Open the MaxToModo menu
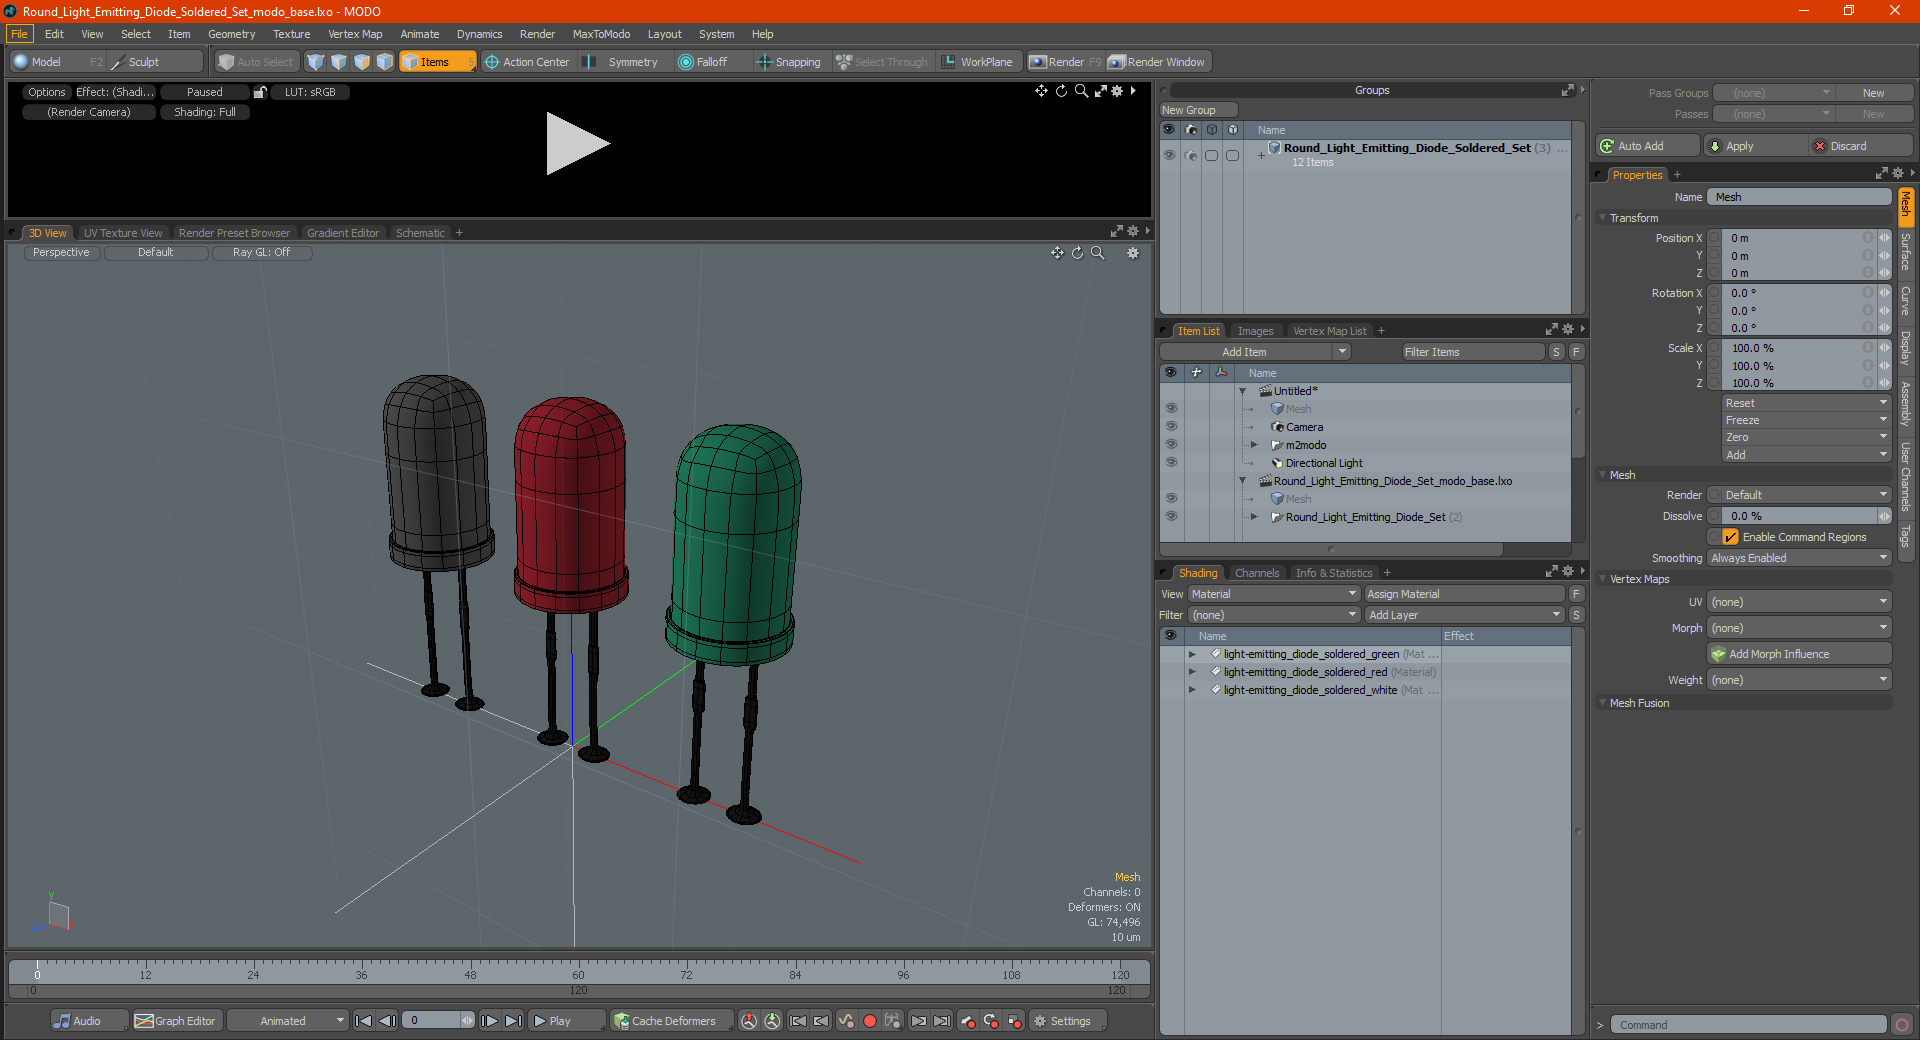 pyautogui.click(x=601, y=34)
